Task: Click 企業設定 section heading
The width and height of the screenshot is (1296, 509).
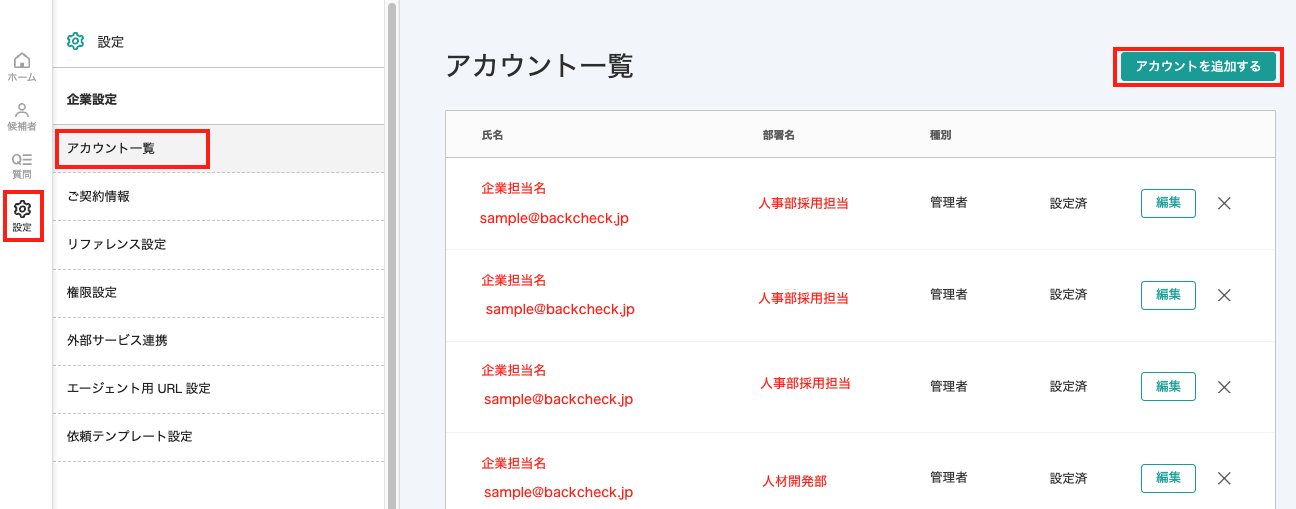Action: (92, 100)
